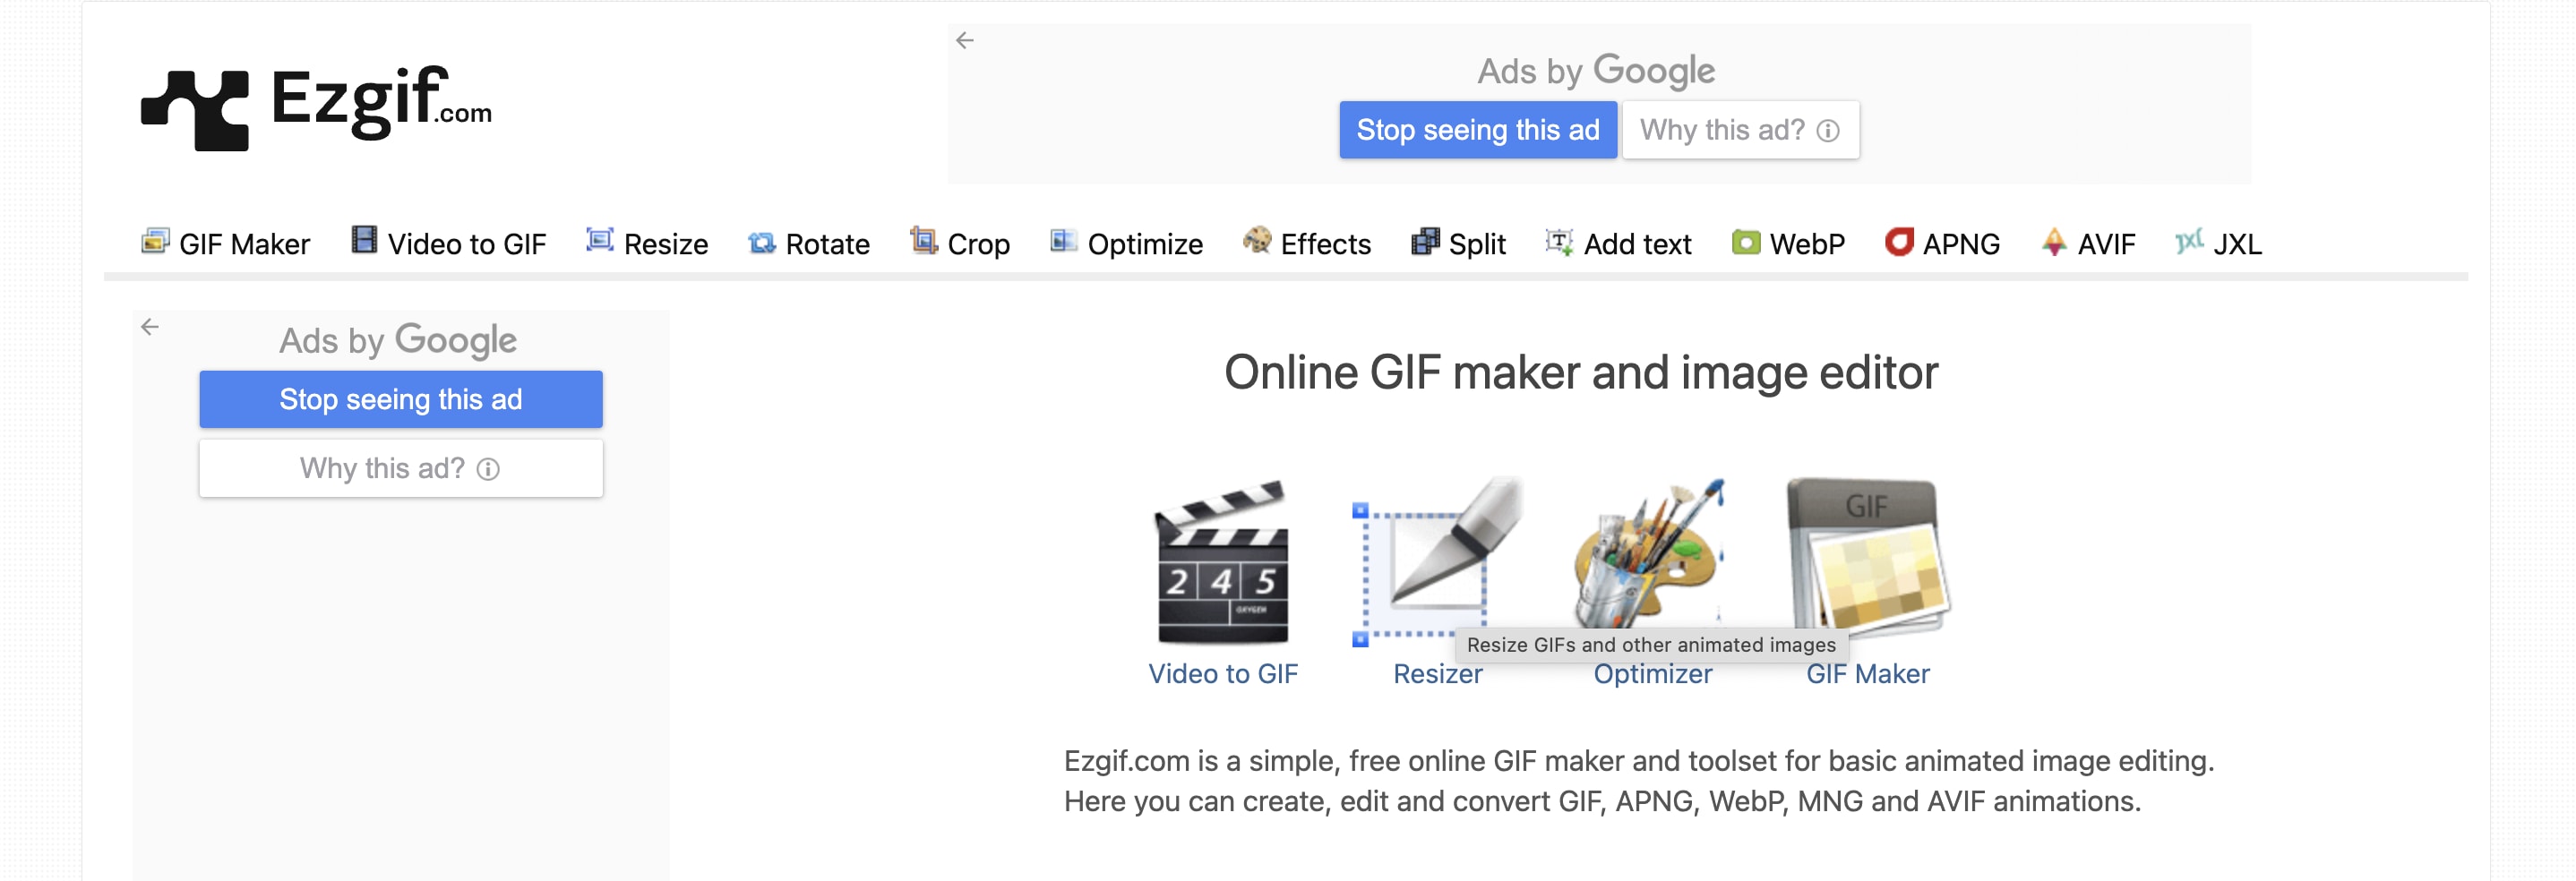
Task: Click sidebar Why this ad? button
Action: (x=400, y=468)
